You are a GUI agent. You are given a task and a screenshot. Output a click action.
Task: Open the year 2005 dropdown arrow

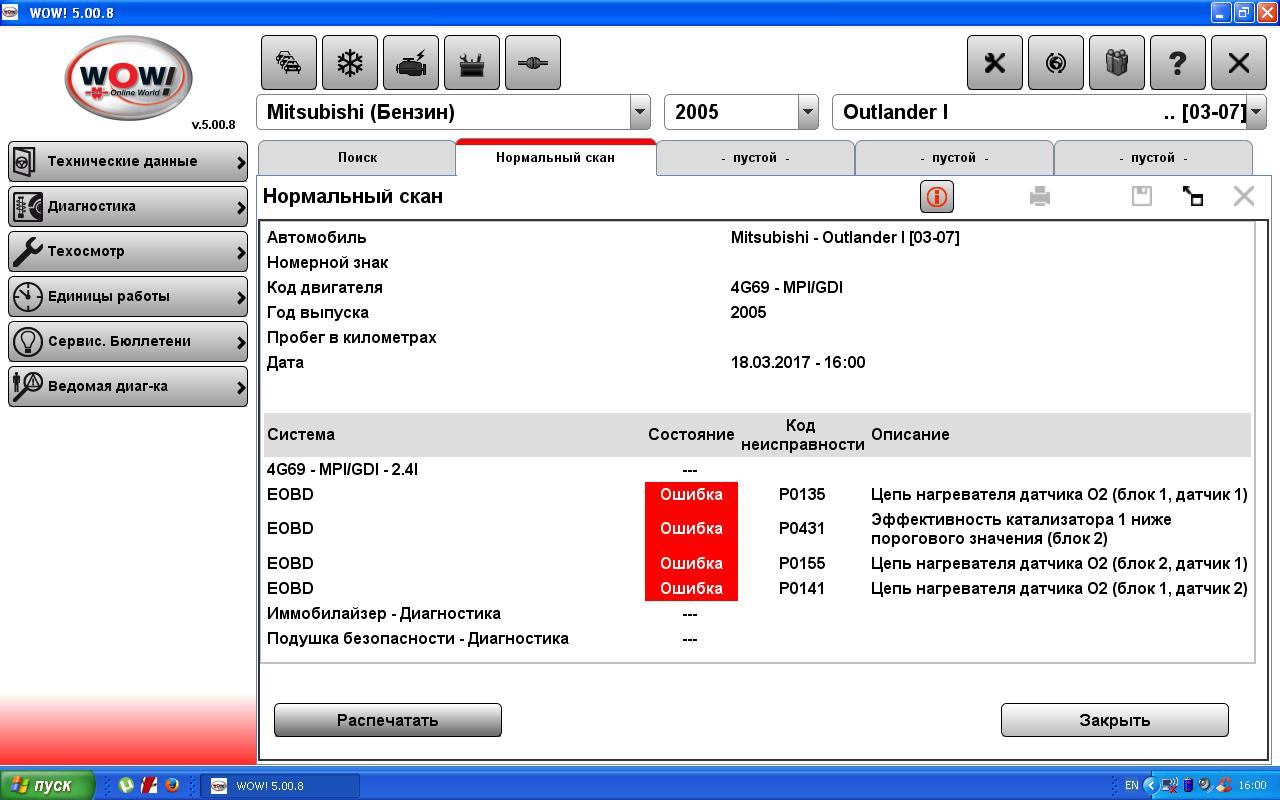808,112
